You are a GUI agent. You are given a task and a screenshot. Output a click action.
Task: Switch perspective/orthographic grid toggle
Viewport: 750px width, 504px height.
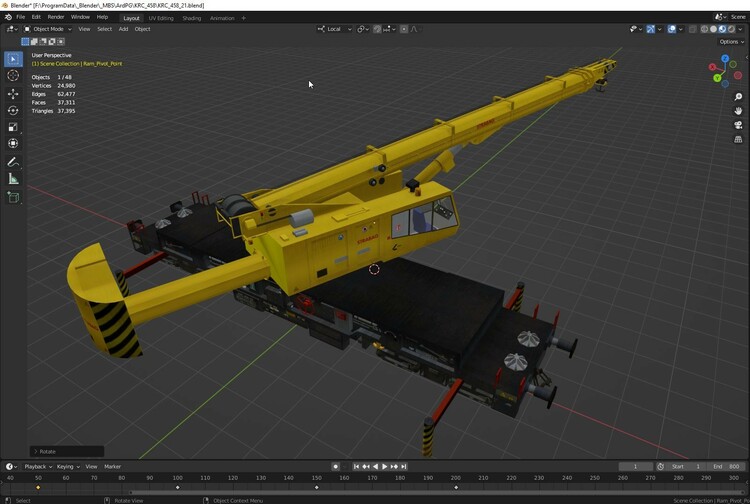(738, 139)
